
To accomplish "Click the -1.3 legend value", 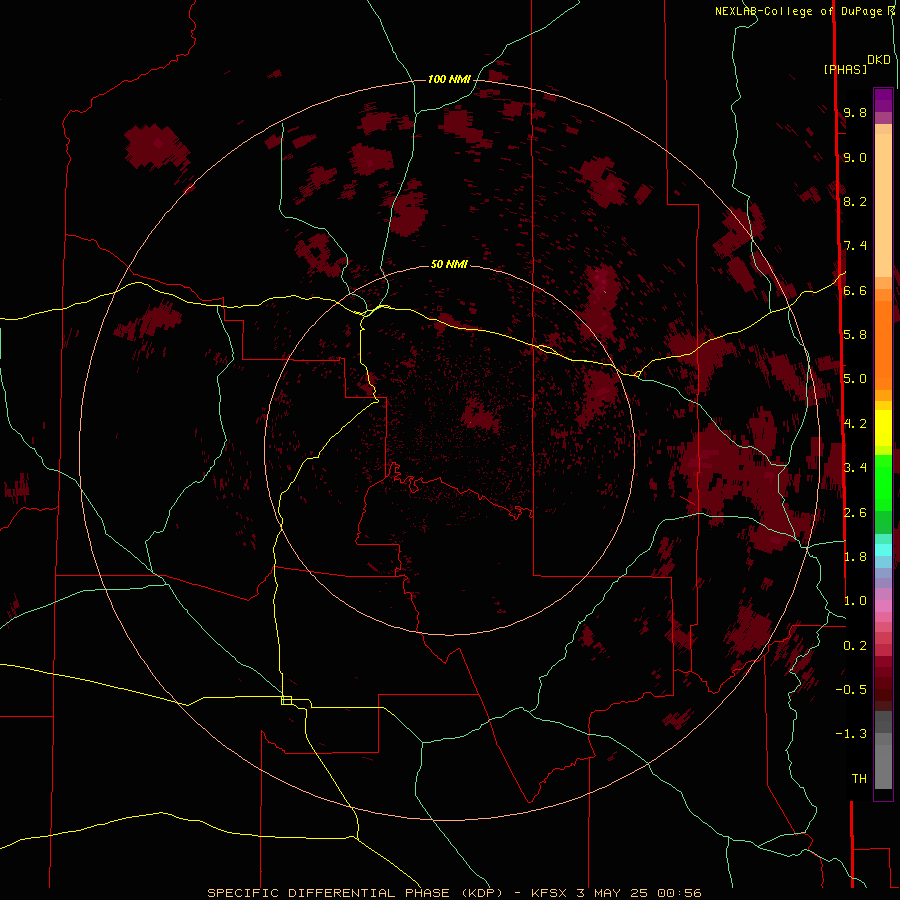I will 851,734.
